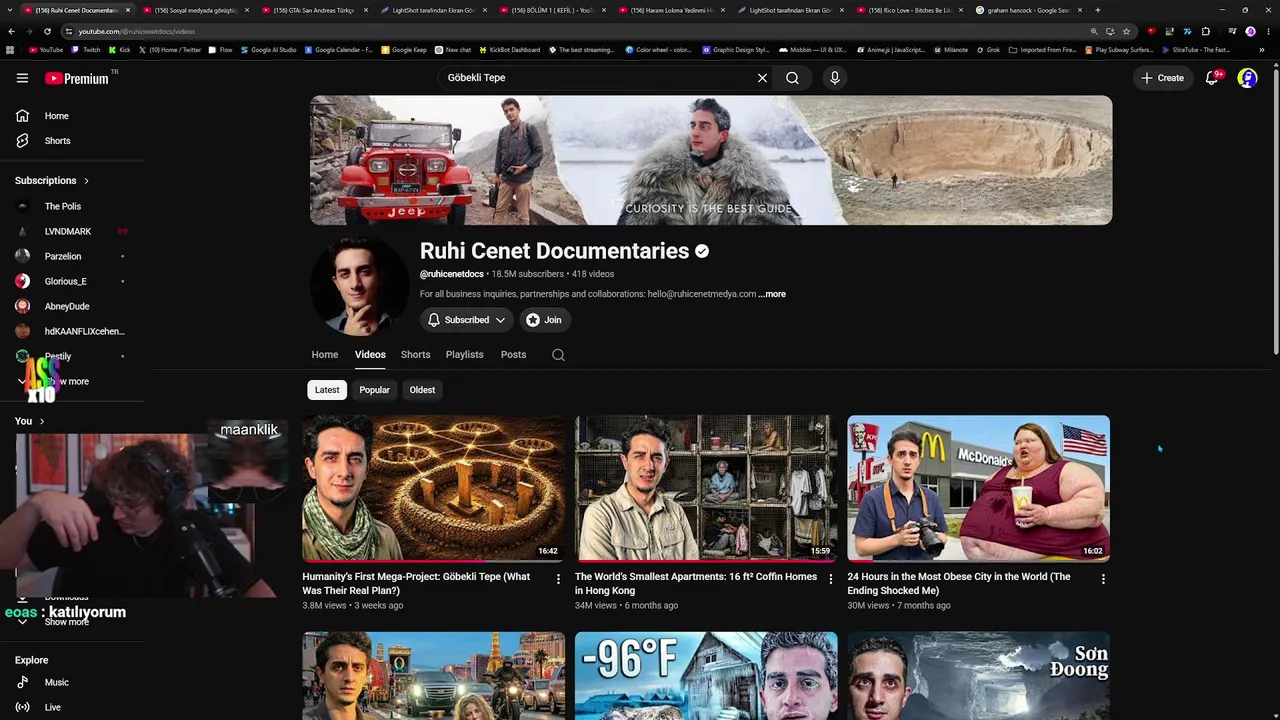Viewport: 1280px width, 720px height.
Task: Reload the page in the browser
Action: [x=47, y=31]
